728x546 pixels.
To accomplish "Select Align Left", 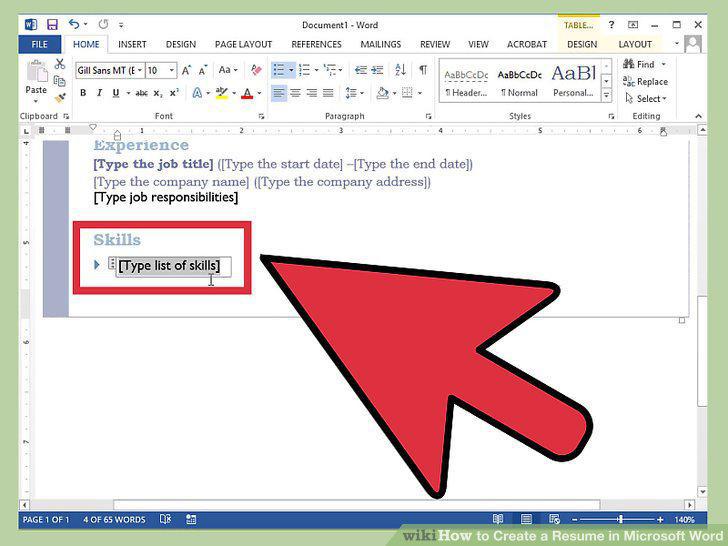I will tap(279, 93).
